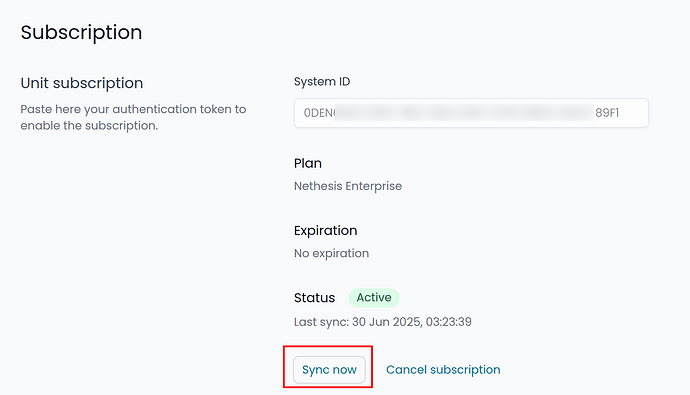This screenshot has height=395, width=690.
Task: Focus the System ID input field
Action: coord(471,113)
